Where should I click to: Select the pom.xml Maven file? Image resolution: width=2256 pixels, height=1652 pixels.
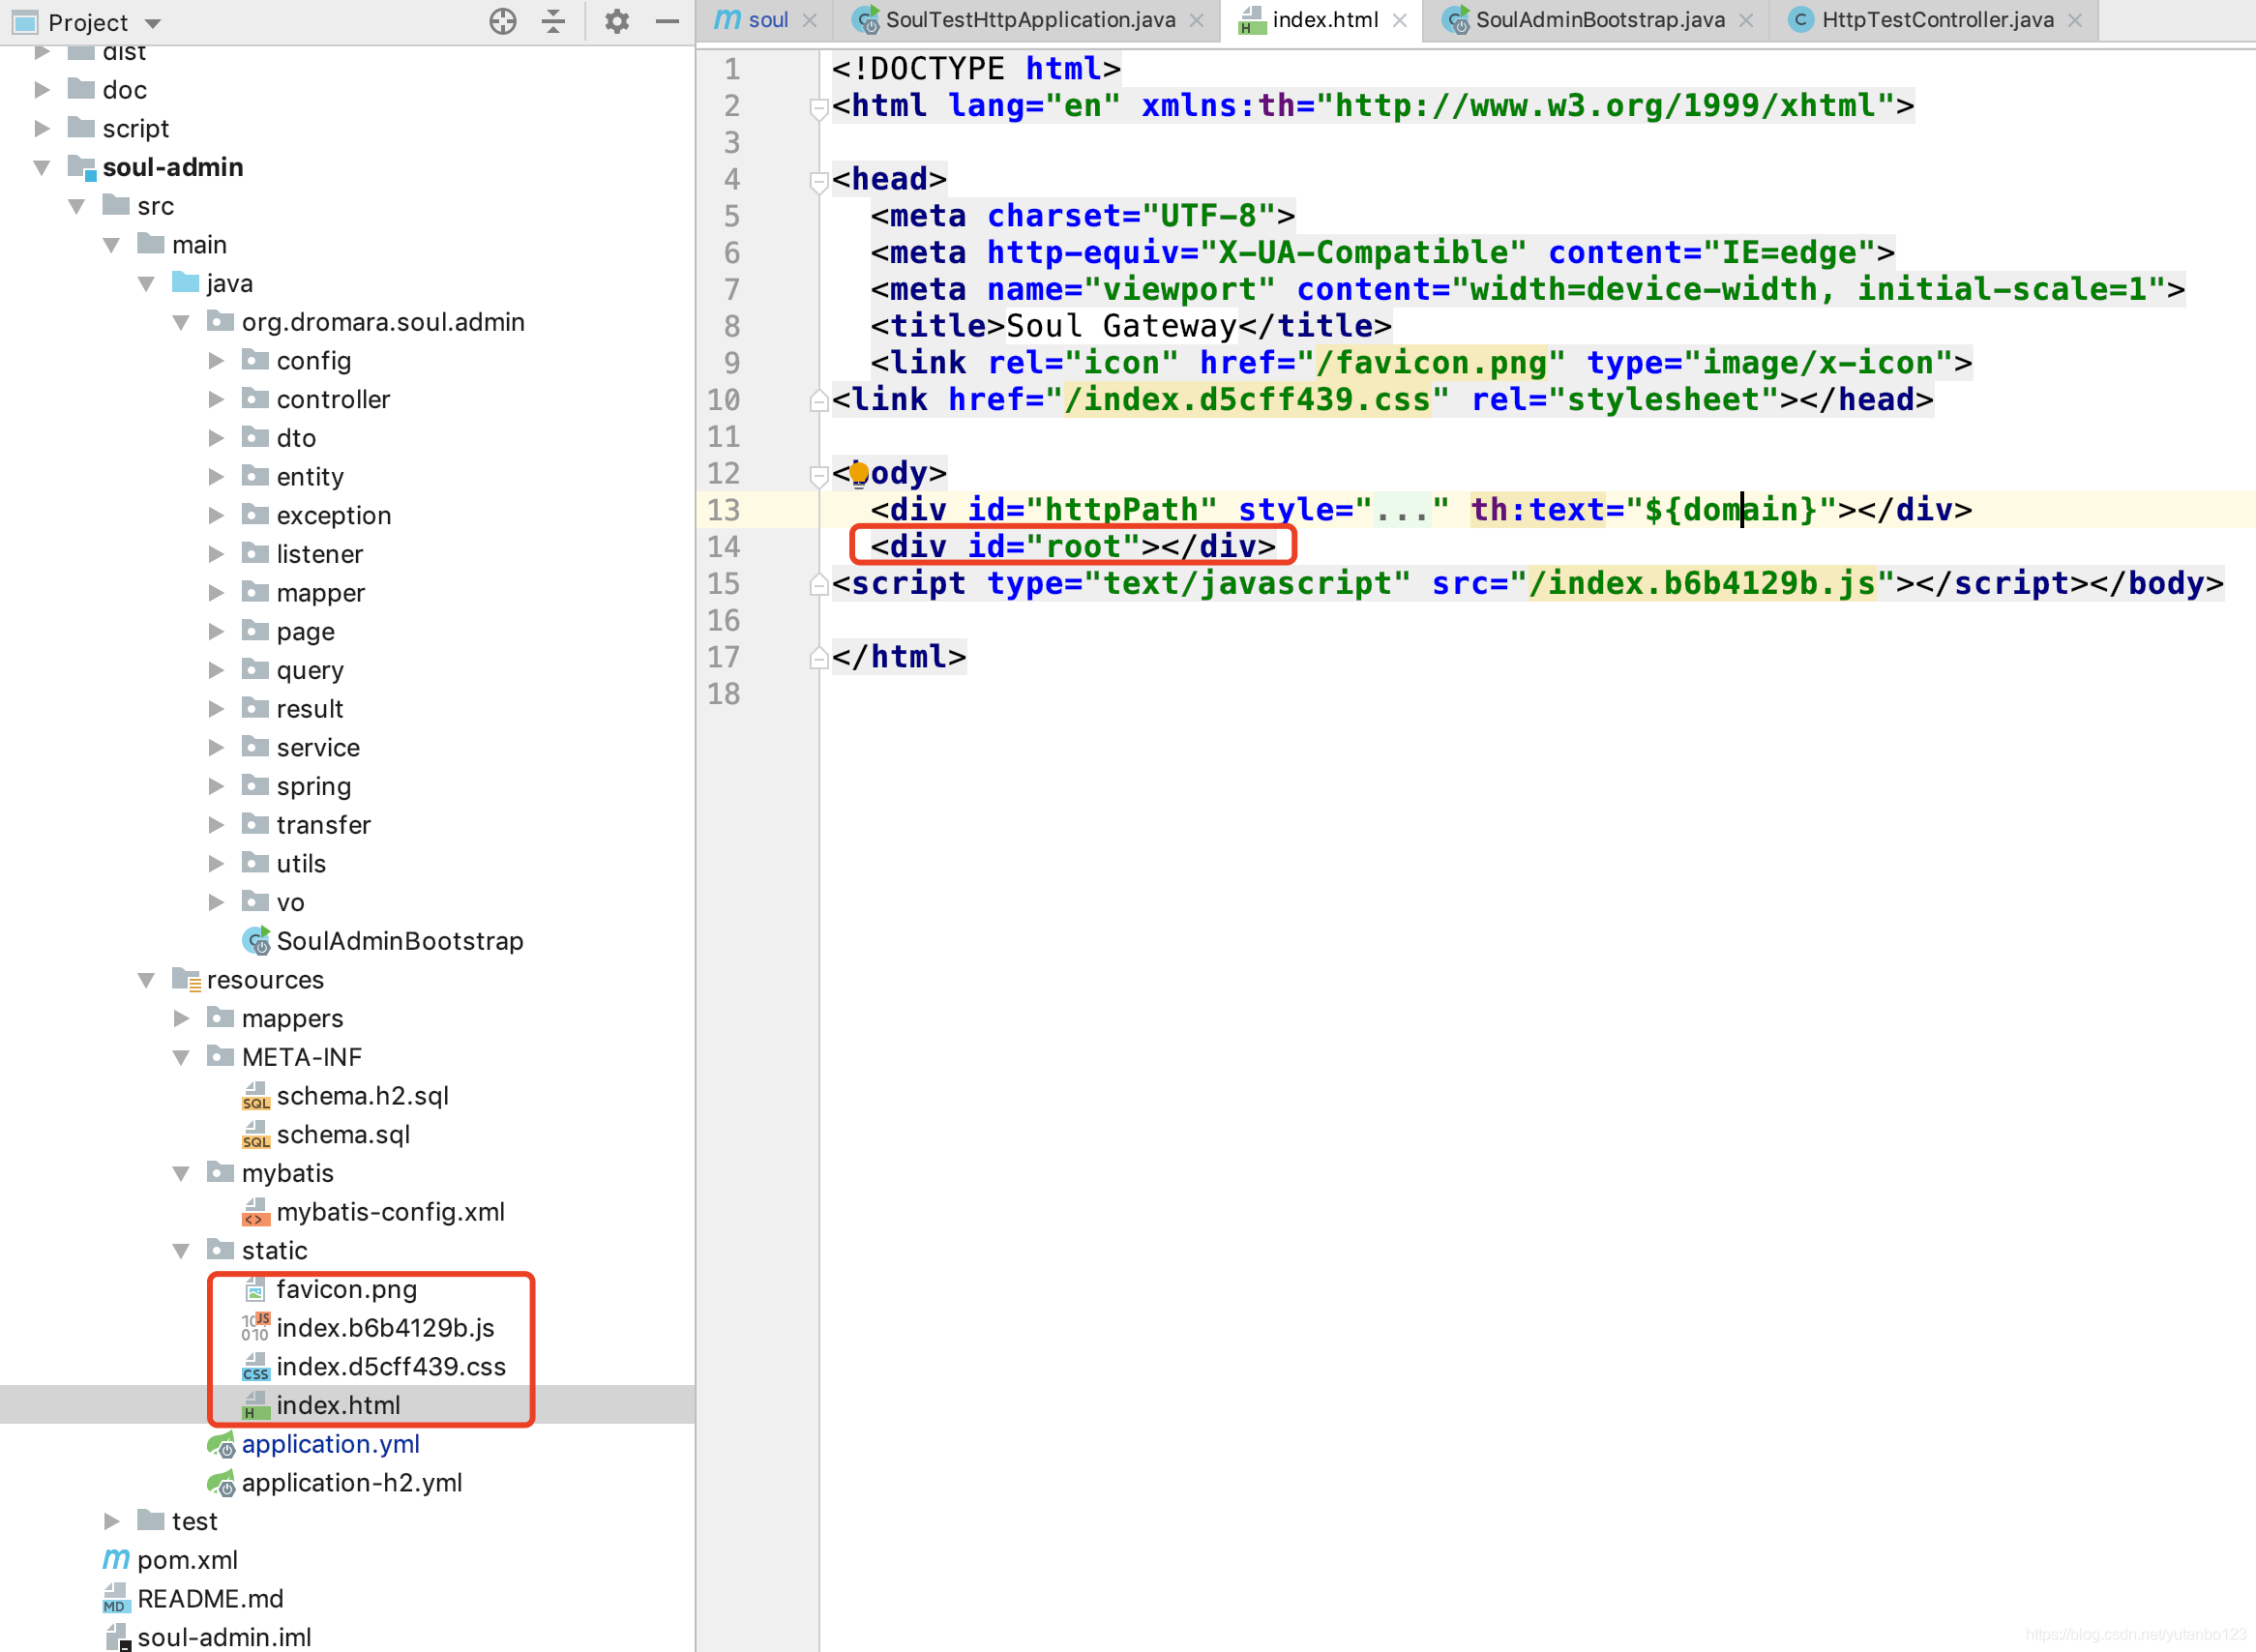pyautogui.click(x=187, y=1560)
